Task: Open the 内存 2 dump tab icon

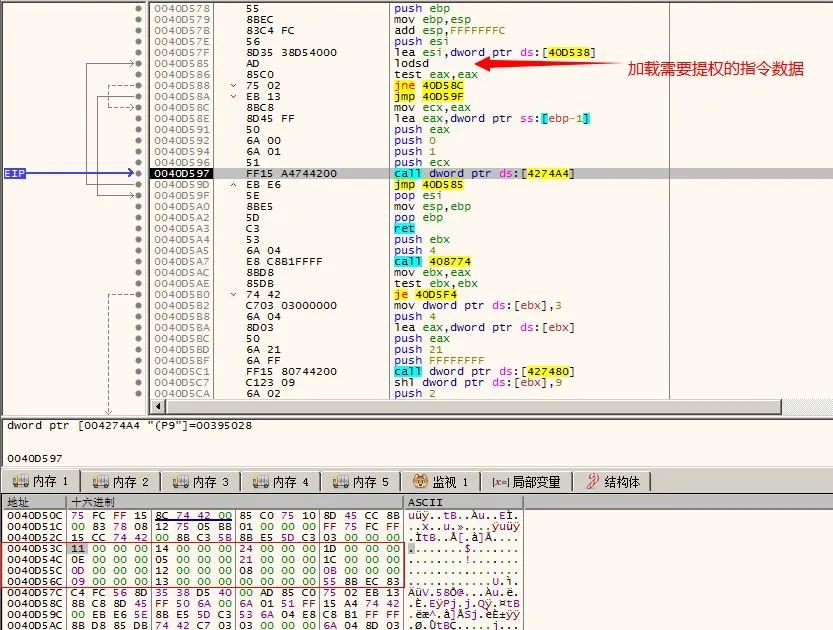Action: [x=99, y=482]
